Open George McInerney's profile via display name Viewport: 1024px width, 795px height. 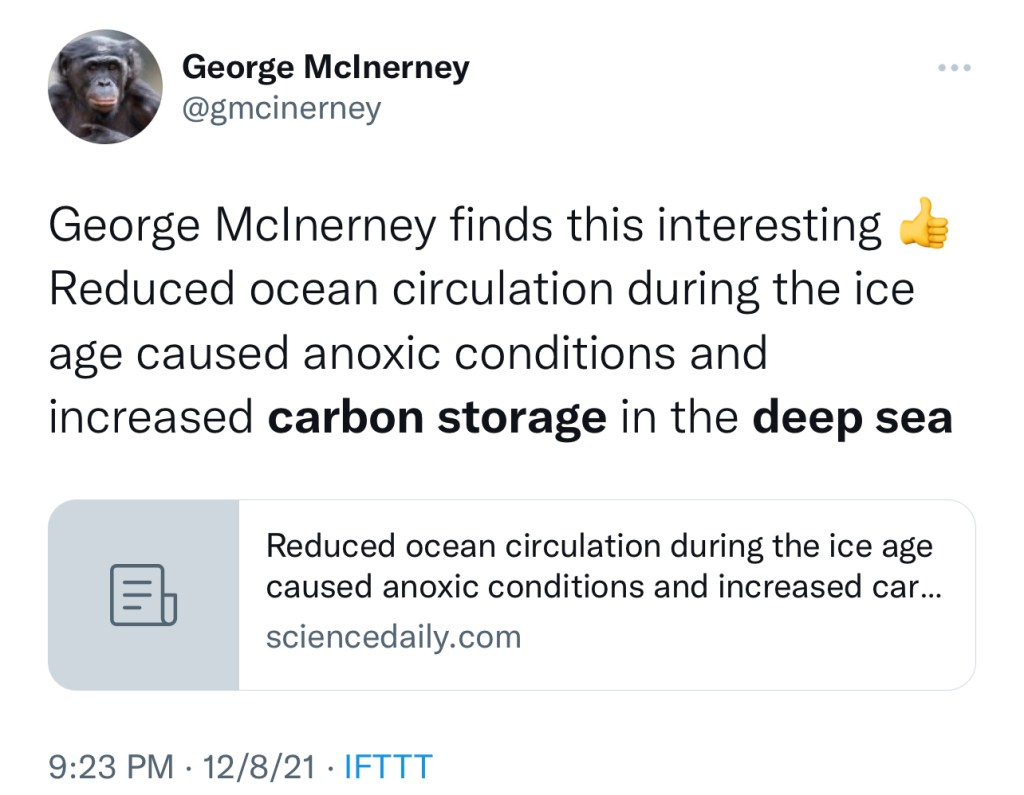coord(325,68)
